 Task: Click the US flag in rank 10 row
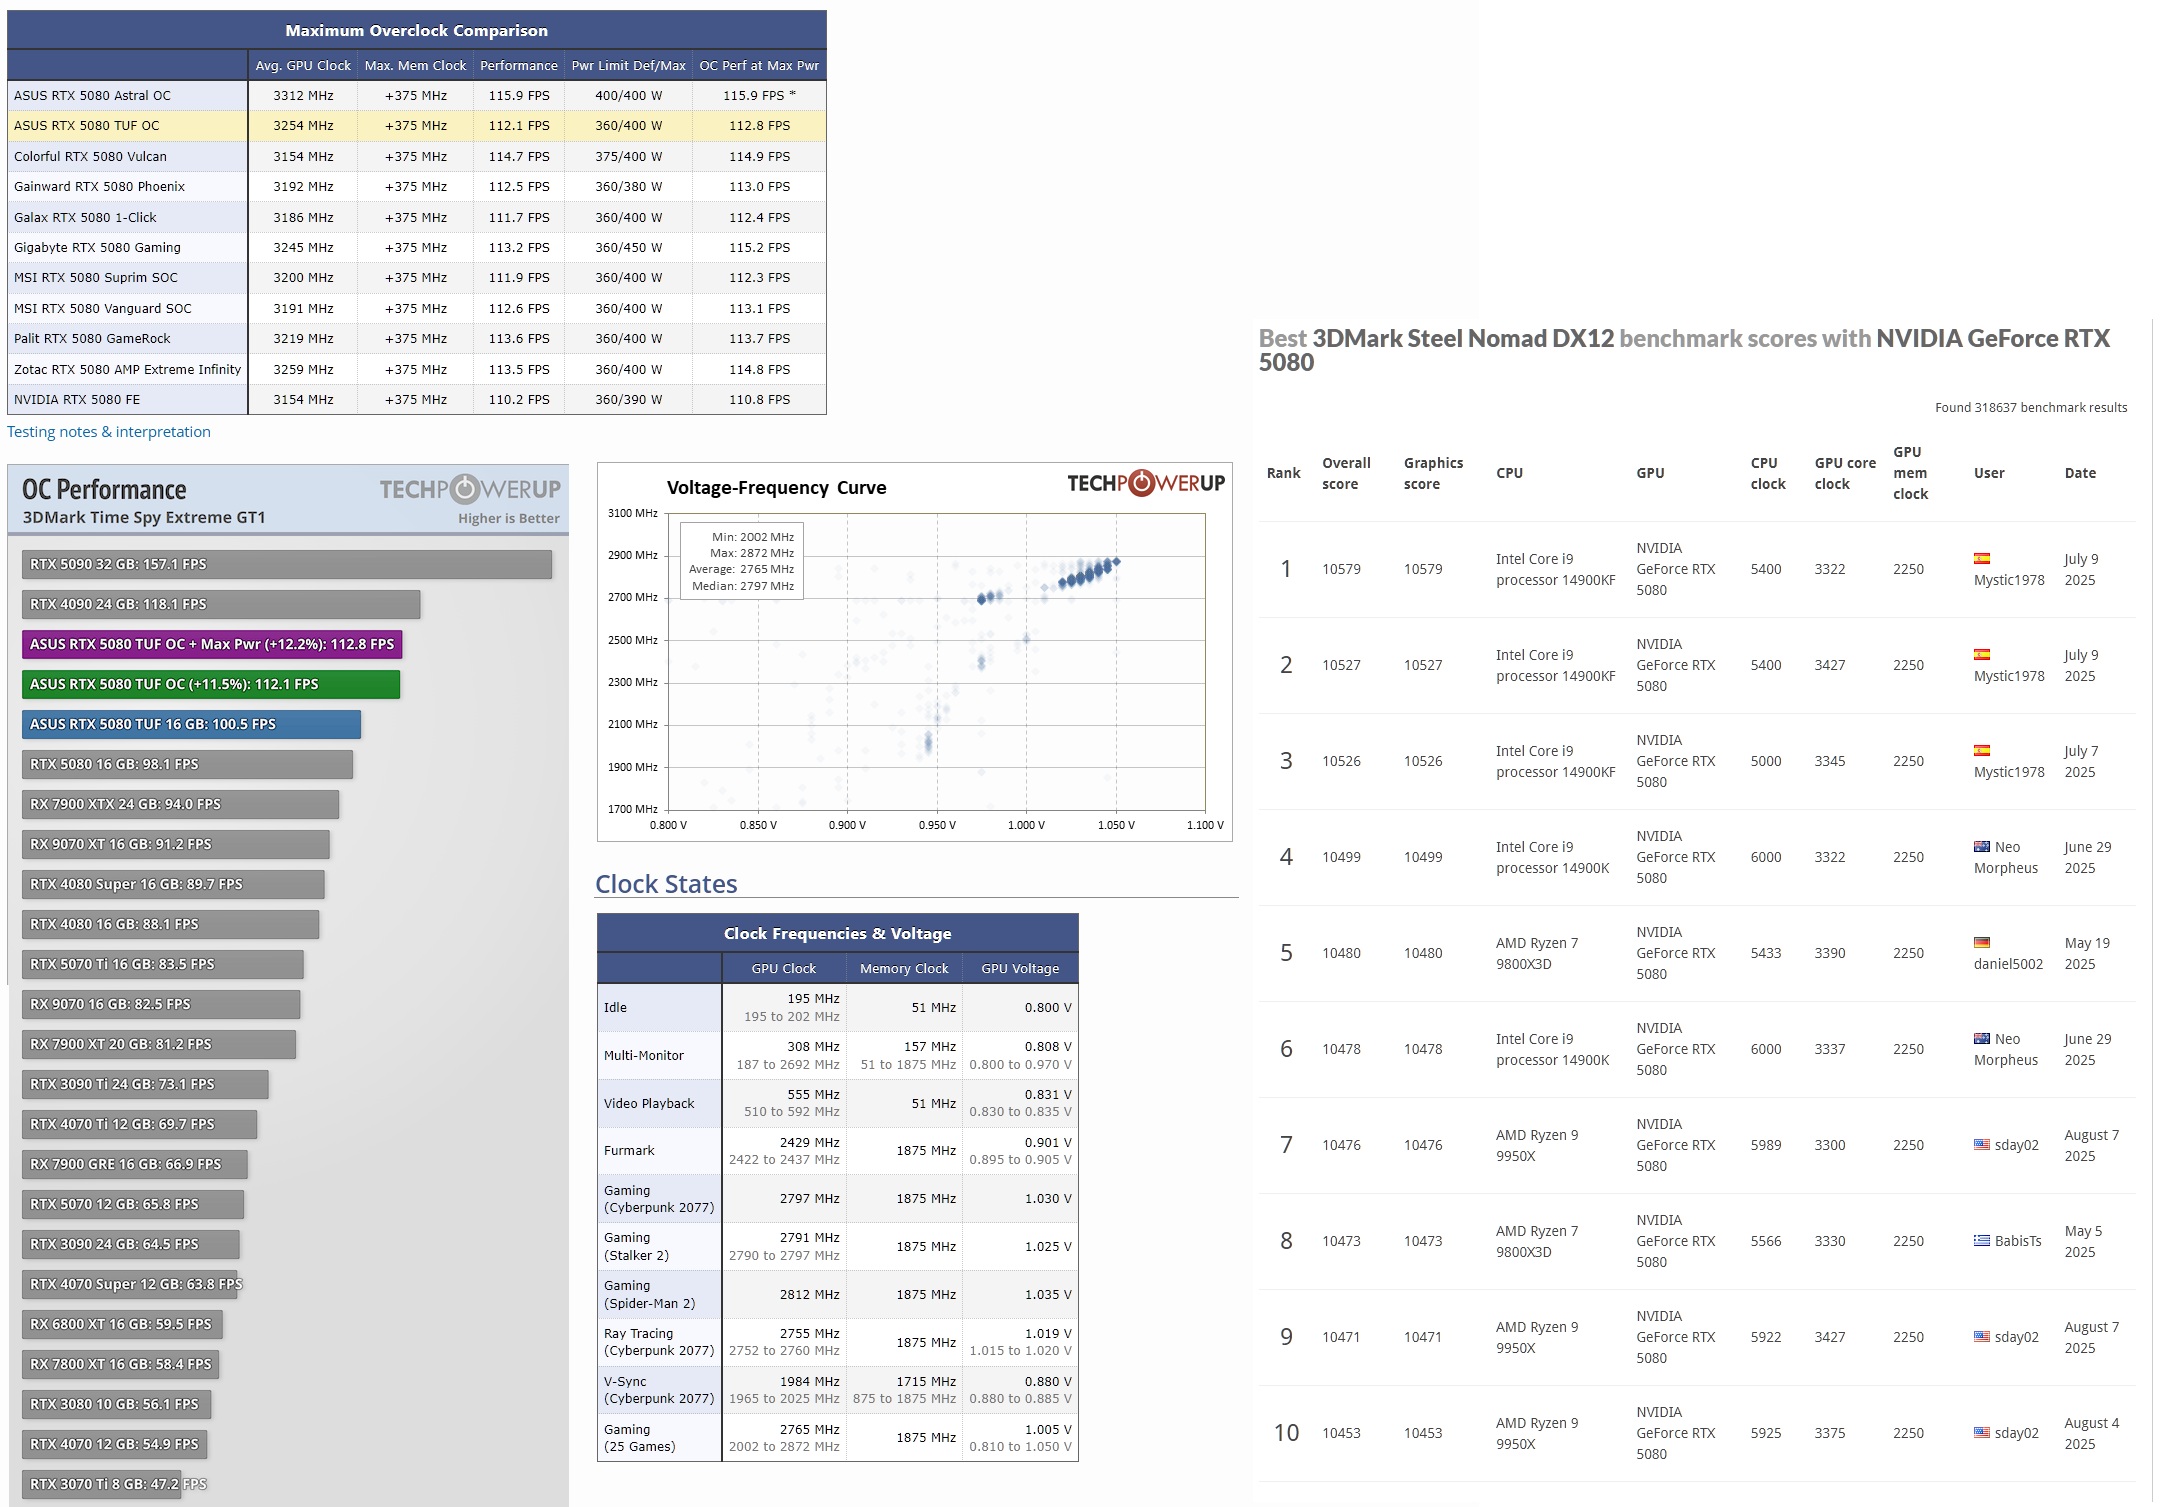tap(1981, 1433)
